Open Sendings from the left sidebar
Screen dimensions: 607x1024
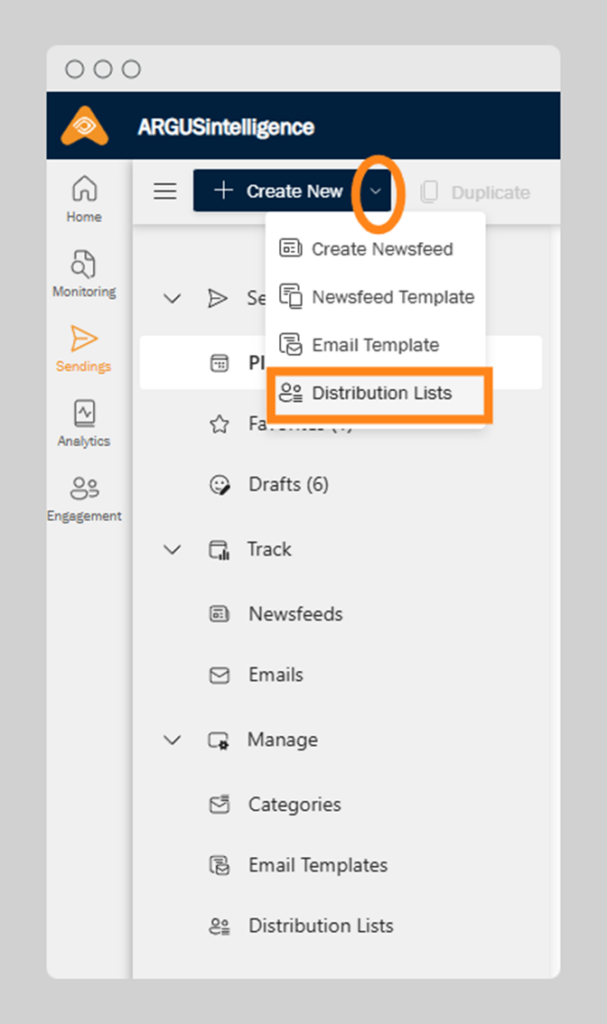pos(84,348)
